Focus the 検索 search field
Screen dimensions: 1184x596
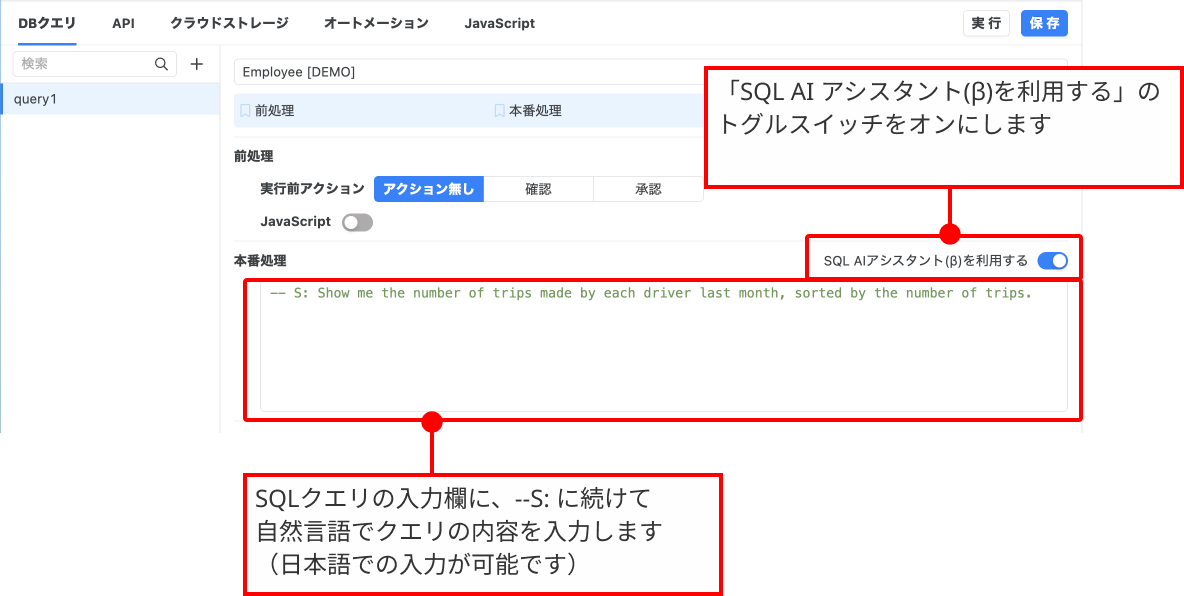click(x=85, y=64)
